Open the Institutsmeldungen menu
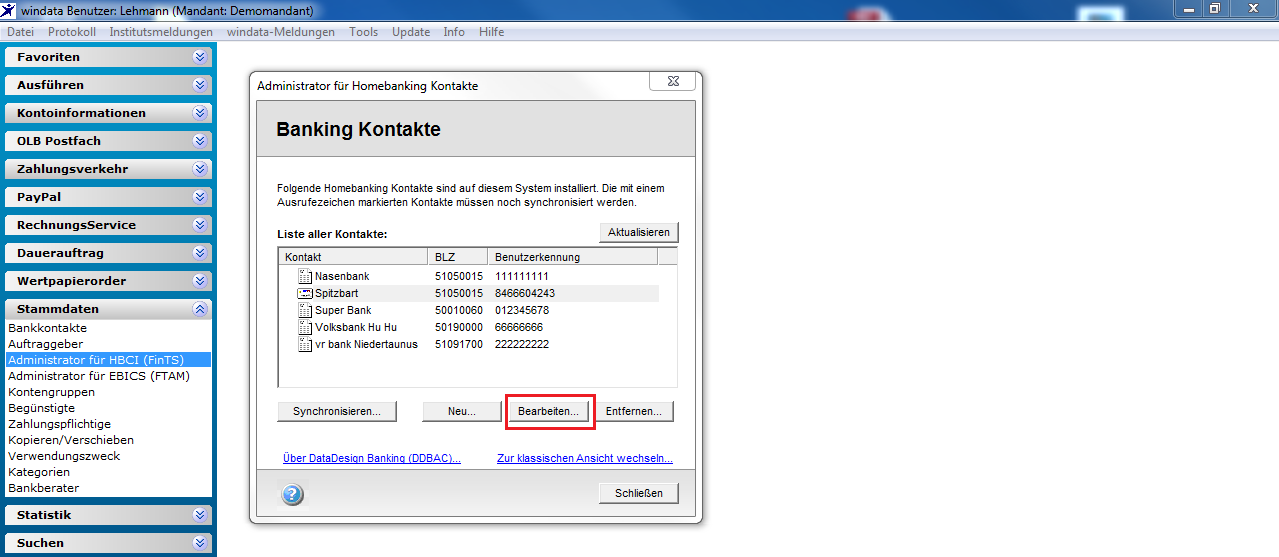Image resolution: width=1279 pixels, height=557 pixels. [x=161, y=32]
